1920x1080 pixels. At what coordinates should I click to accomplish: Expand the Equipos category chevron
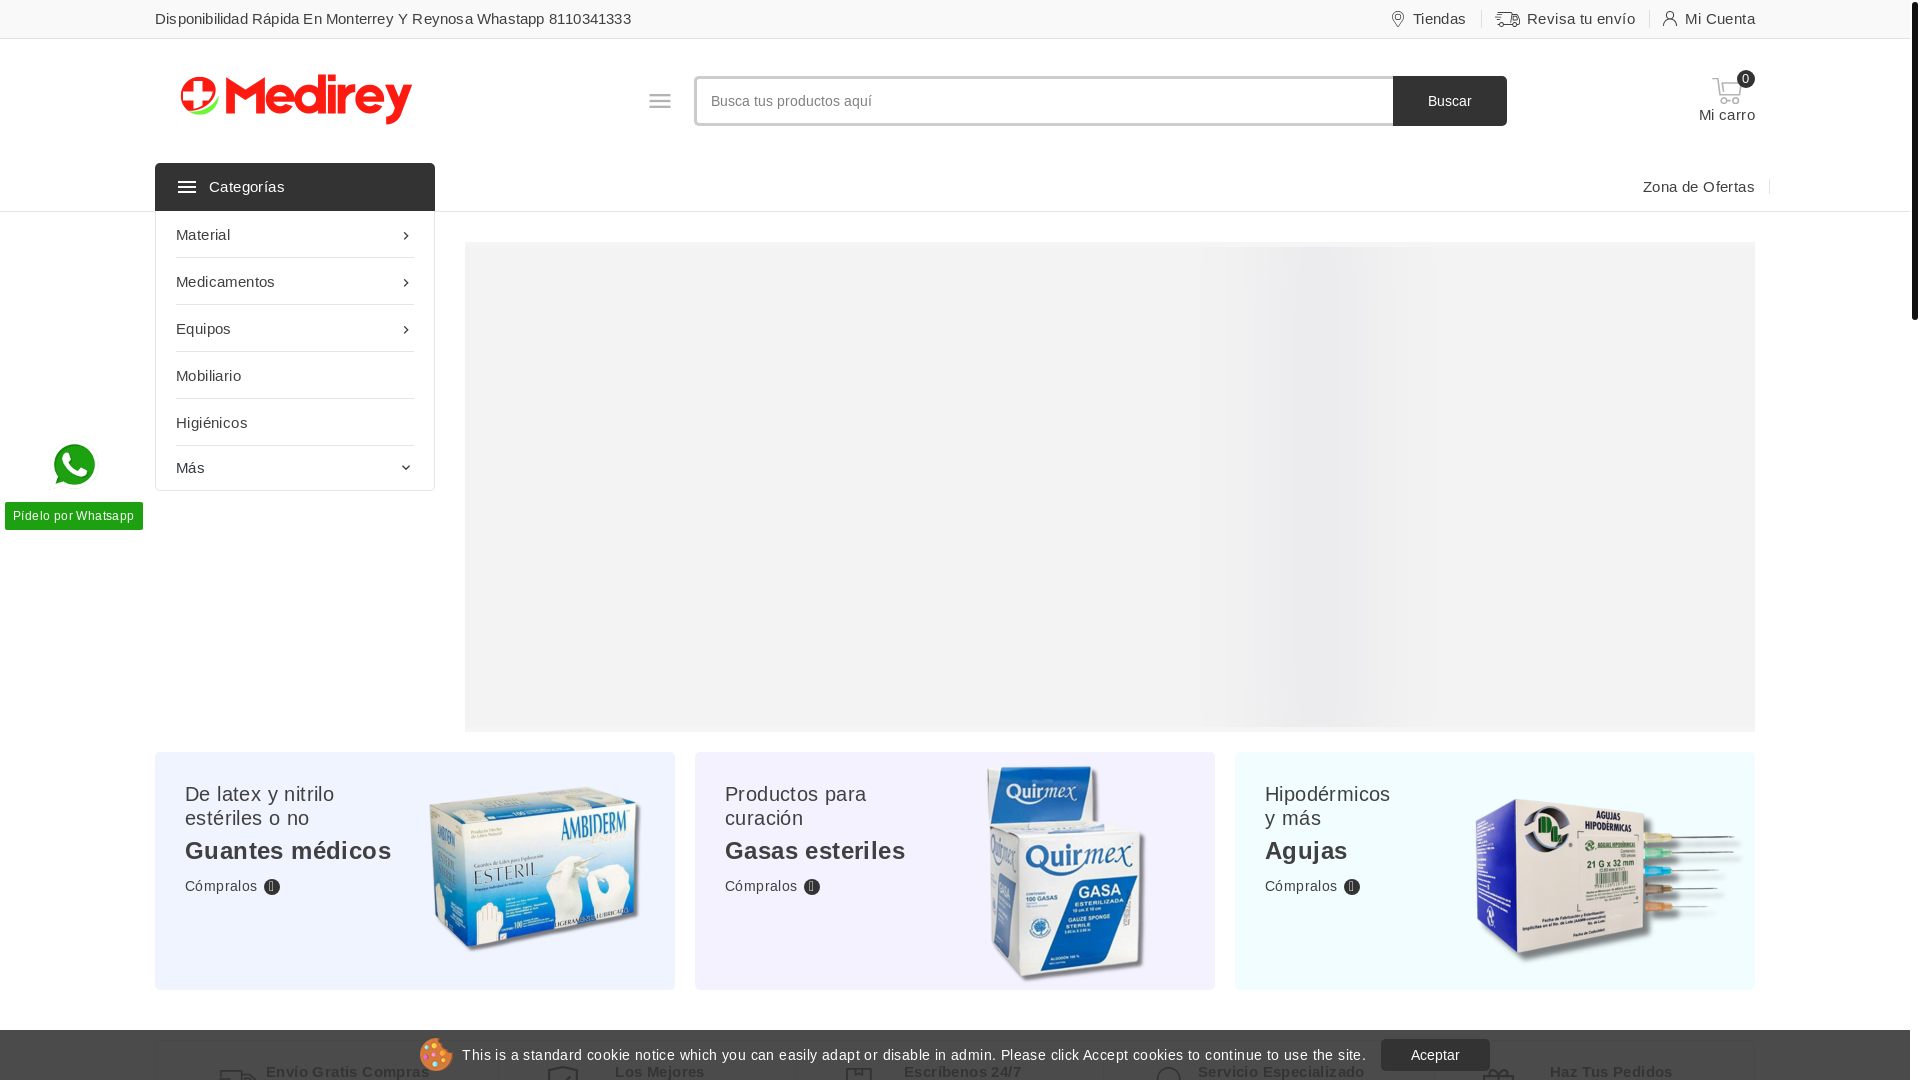[x=406, y=330]
